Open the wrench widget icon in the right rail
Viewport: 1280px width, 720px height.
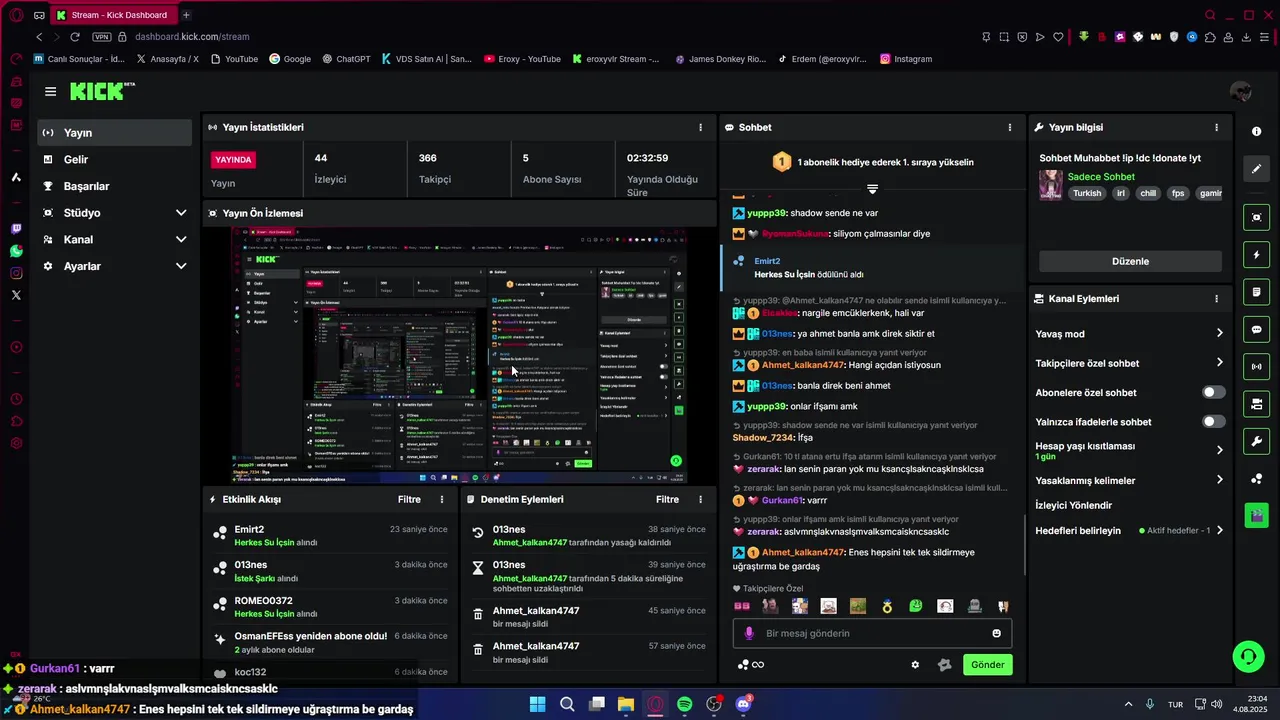click(x=1256, y=441)
